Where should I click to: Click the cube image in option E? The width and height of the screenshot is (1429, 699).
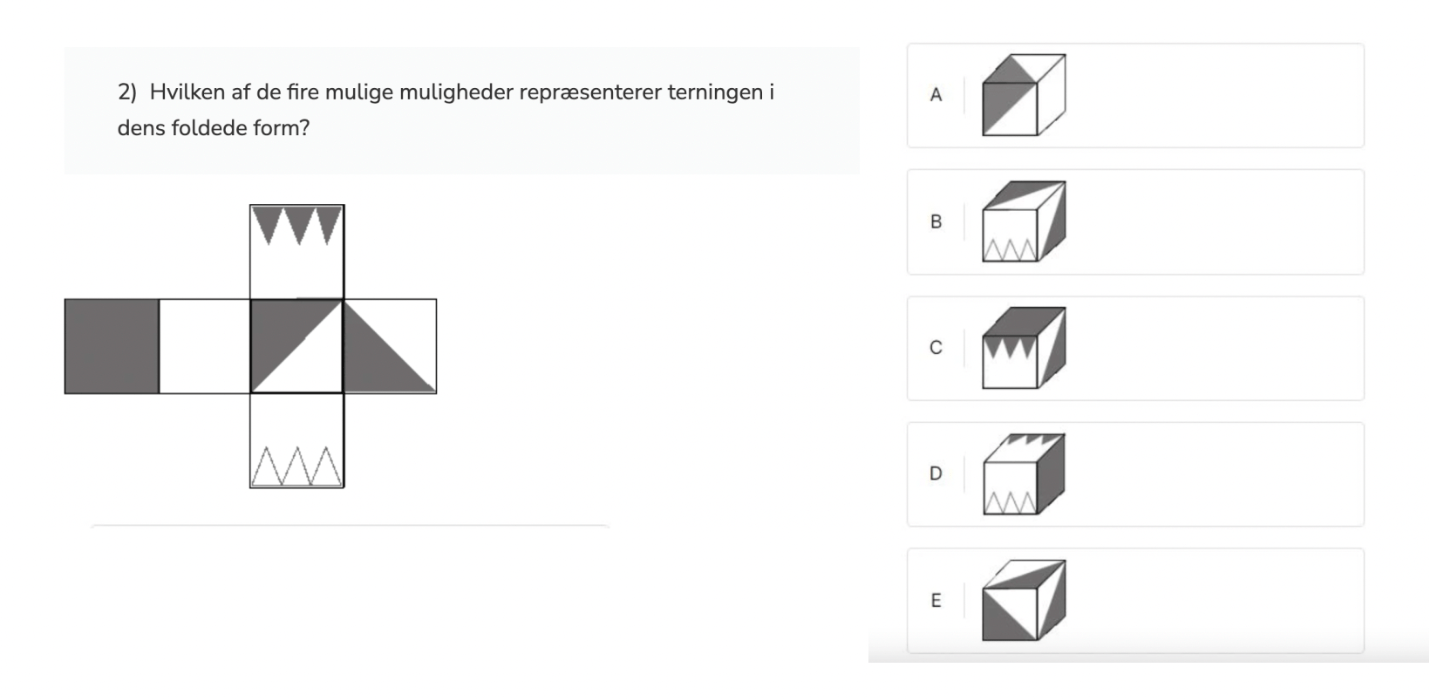pos(1024,601)
